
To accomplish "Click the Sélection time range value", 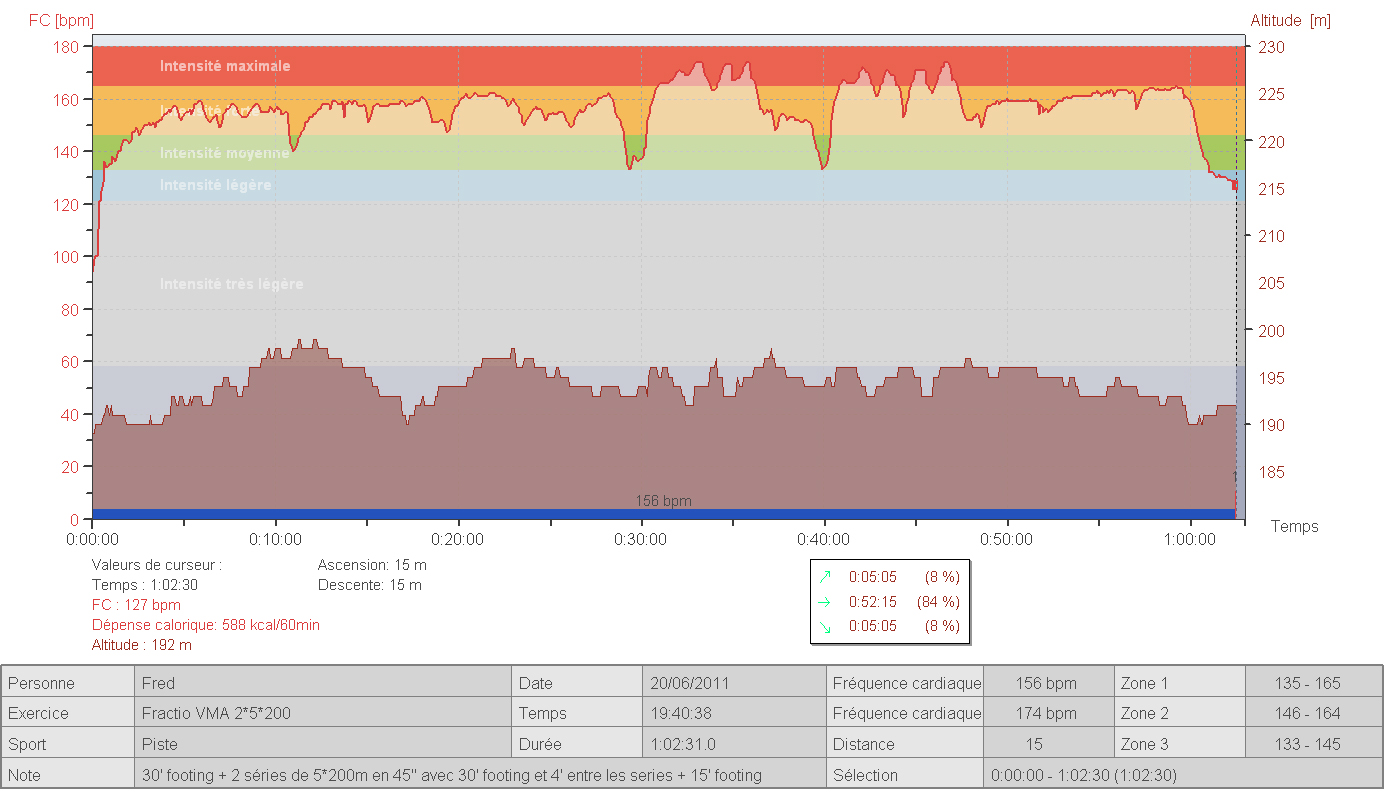I will [1085, 775].
